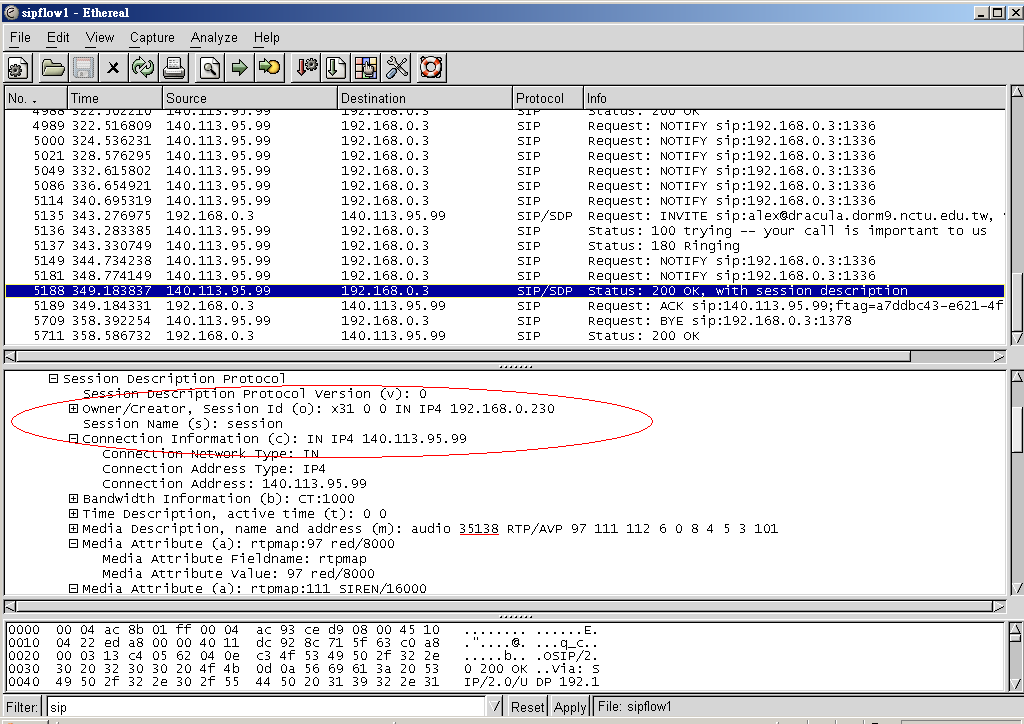Expand the Bandwidth Information (b) node

[74, 499]
